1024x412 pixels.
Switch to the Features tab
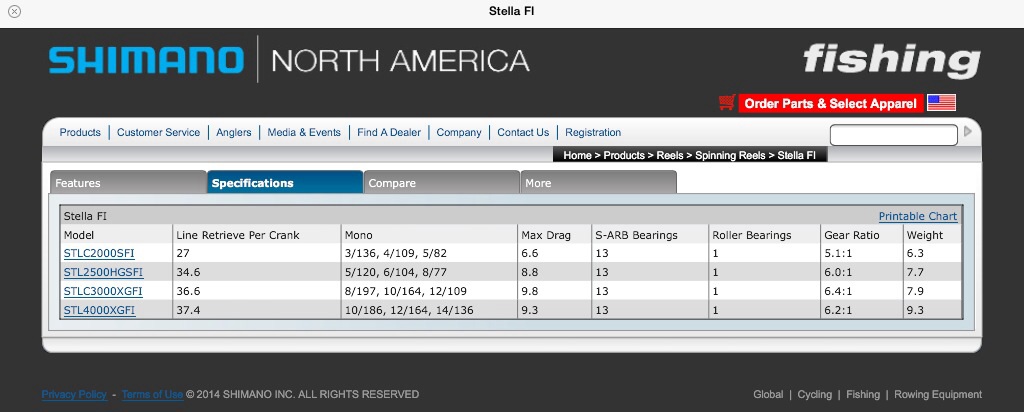[129, 182]
